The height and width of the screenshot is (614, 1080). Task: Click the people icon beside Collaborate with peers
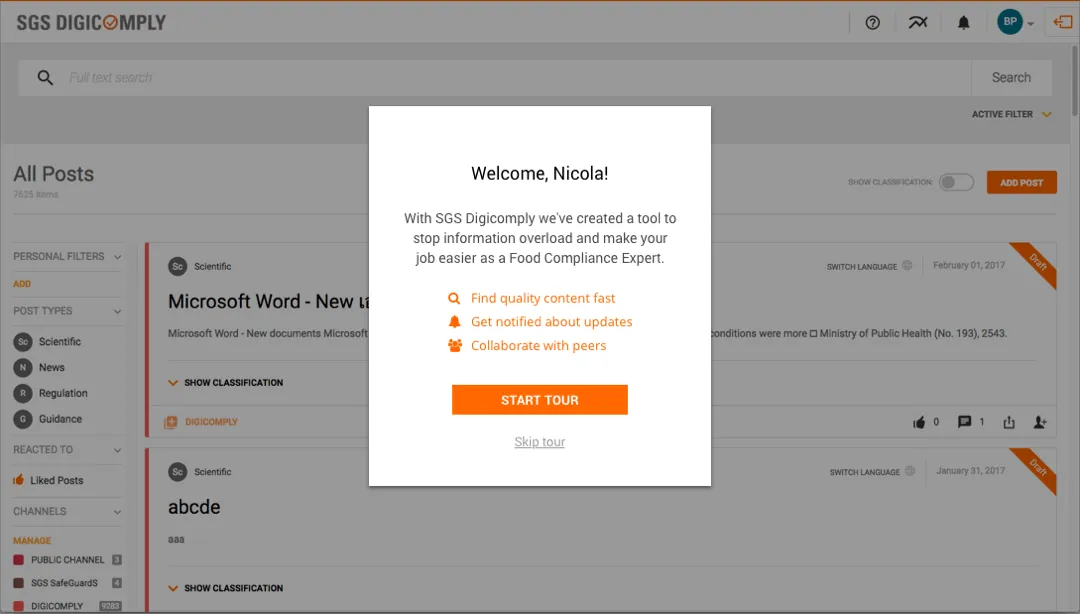click(x=455, y=345)
